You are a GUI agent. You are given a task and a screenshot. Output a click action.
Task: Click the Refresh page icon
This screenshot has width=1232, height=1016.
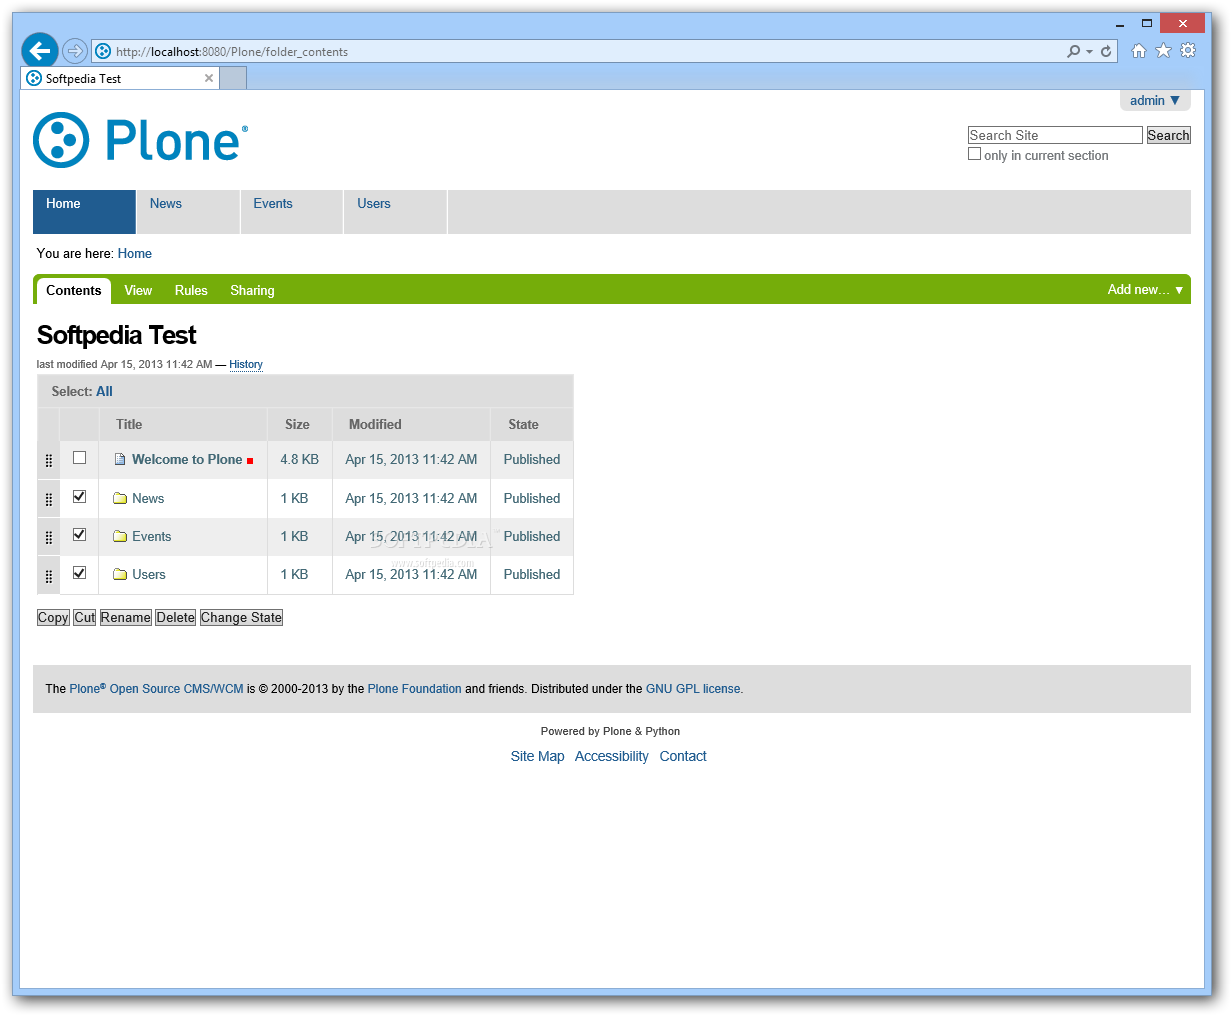1106,51
